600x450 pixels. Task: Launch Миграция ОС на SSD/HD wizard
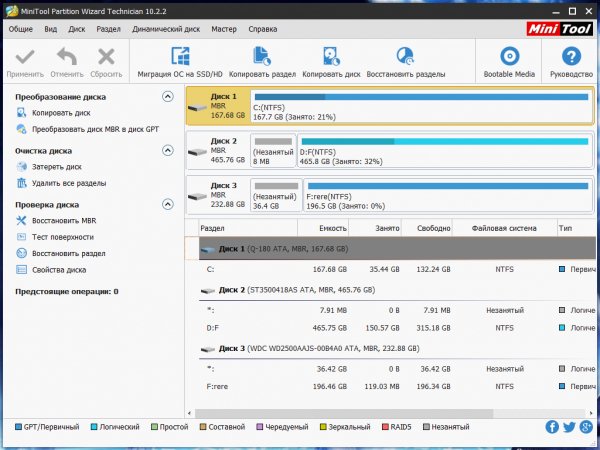tap(180, 62)
